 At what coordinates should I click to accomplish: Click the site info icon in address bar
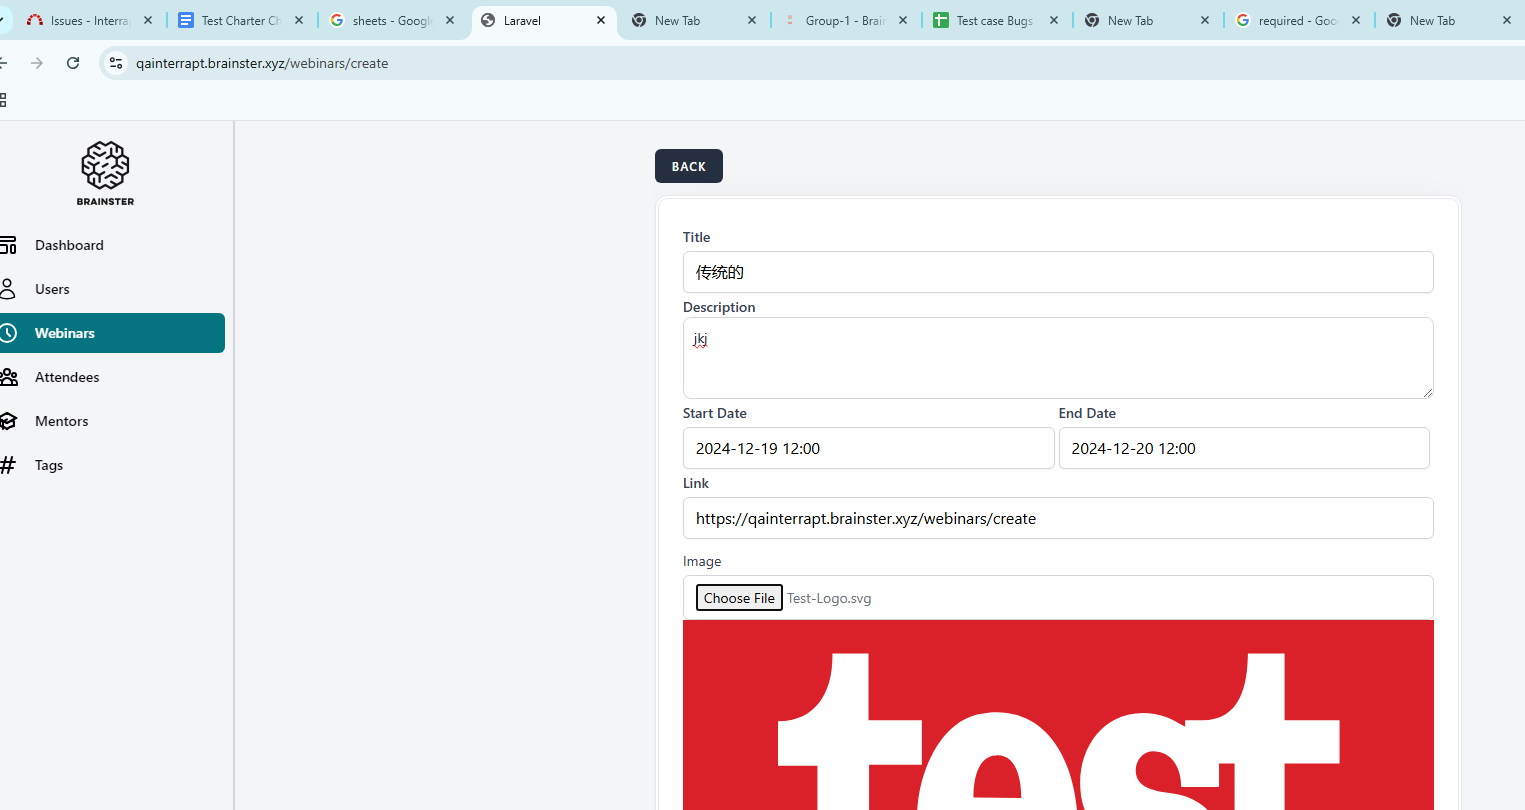click(116, 63)
